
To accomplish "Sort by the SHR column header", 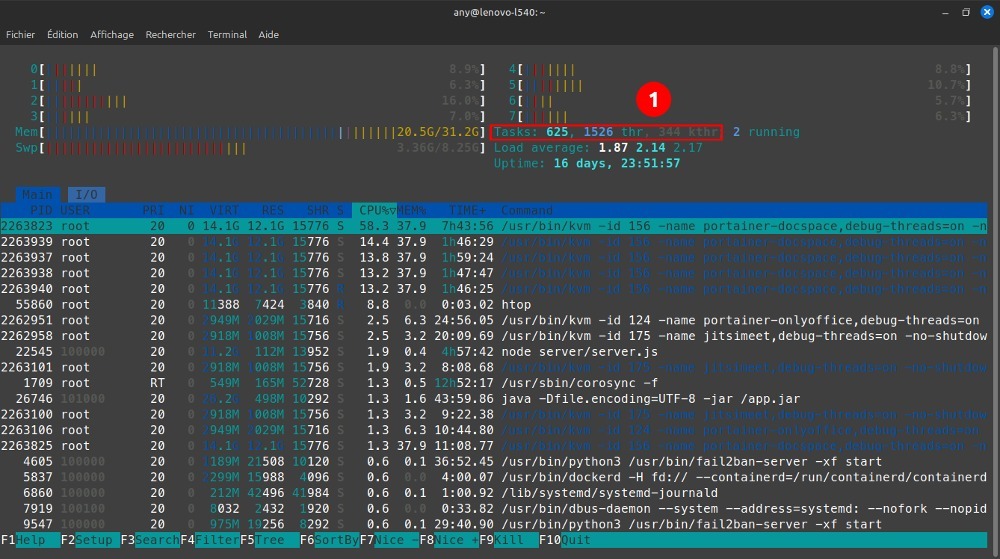I will [318, 210].
